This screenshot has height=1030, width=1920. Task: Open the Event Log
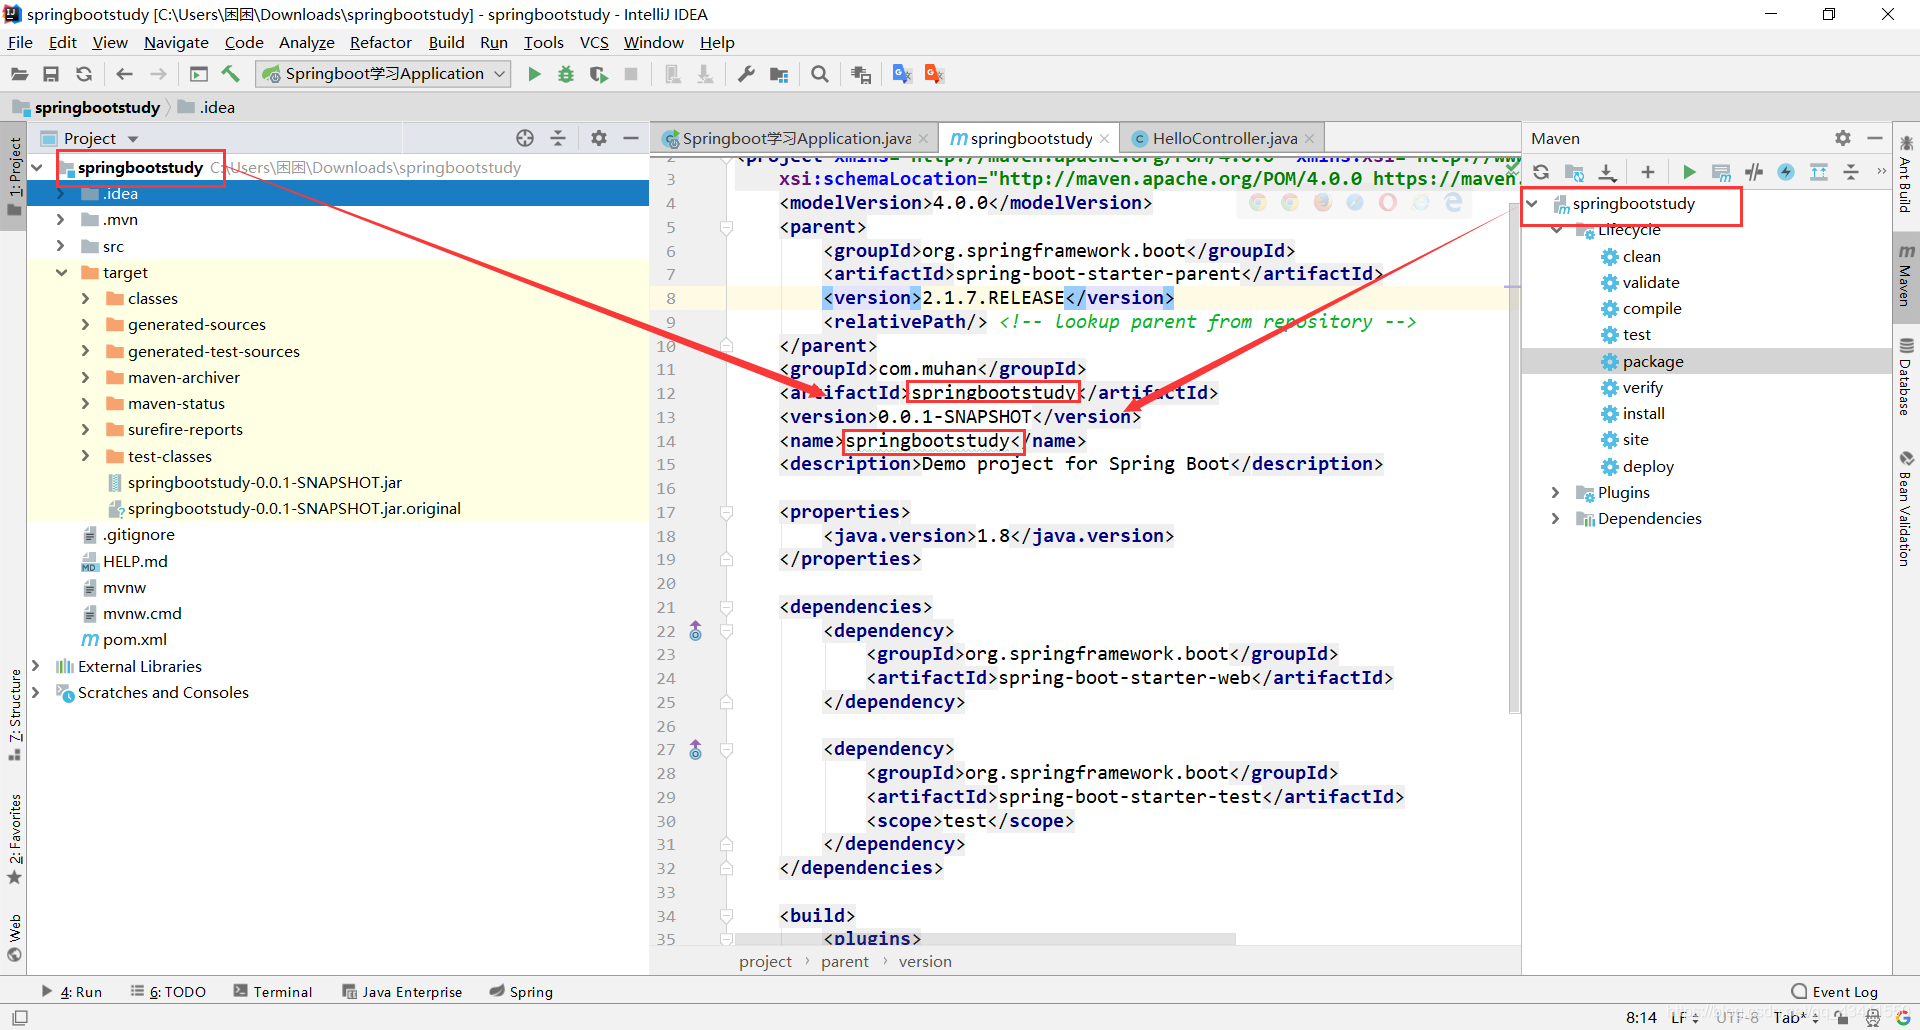[1835, 992]
